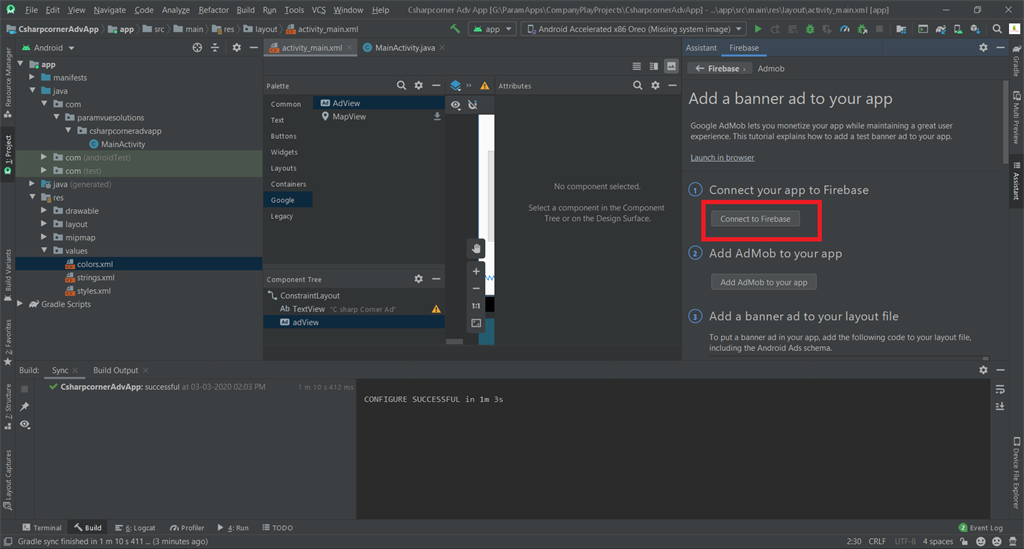
Task: Open the app run configuration dropdown
Action: point(492,29)
